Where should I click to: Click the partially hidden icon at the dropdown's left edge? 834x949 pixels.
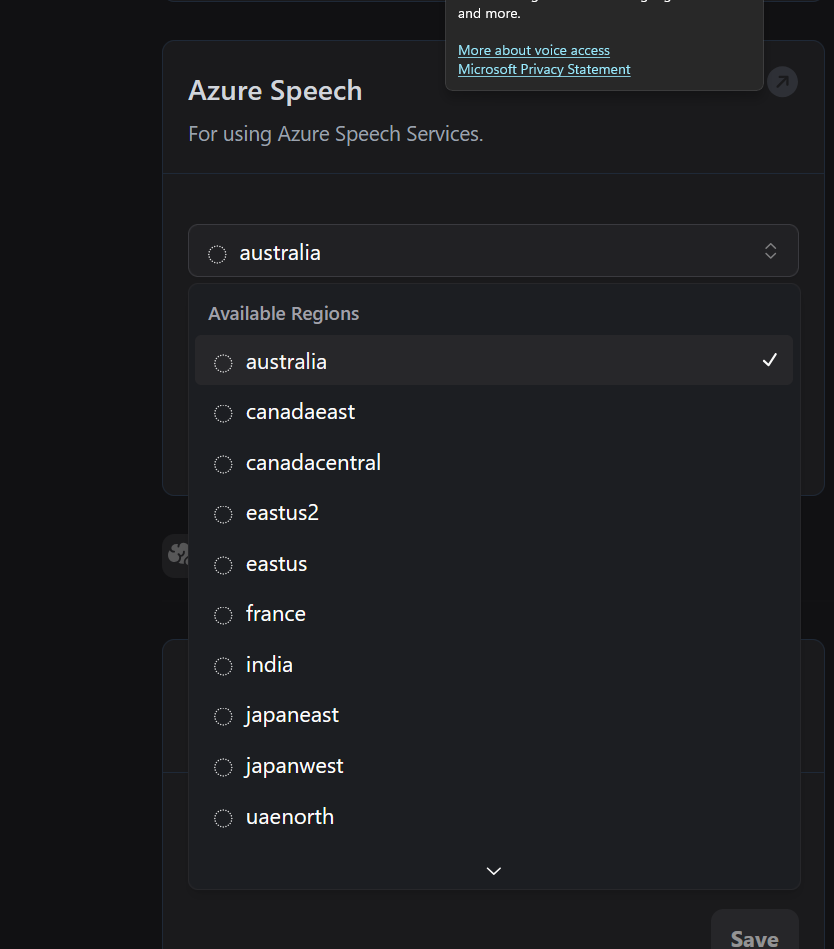tap(177, 555)
